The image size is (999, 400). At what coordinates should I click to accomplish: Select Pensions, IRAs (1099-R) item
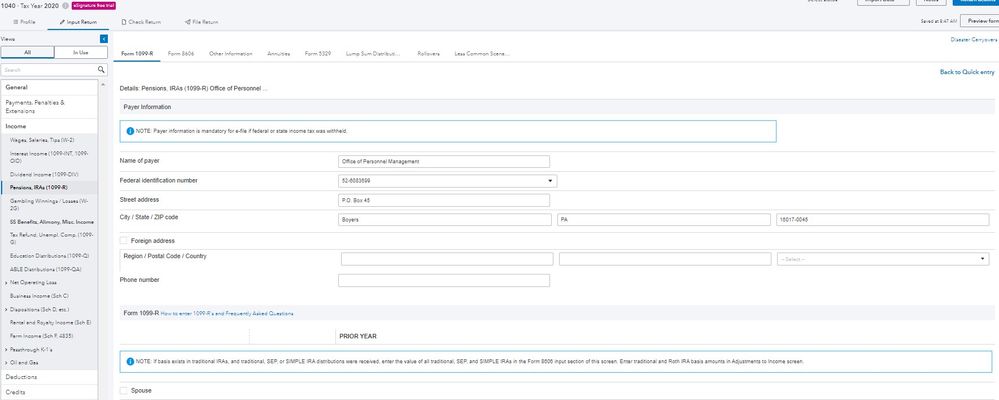point(39,188)
